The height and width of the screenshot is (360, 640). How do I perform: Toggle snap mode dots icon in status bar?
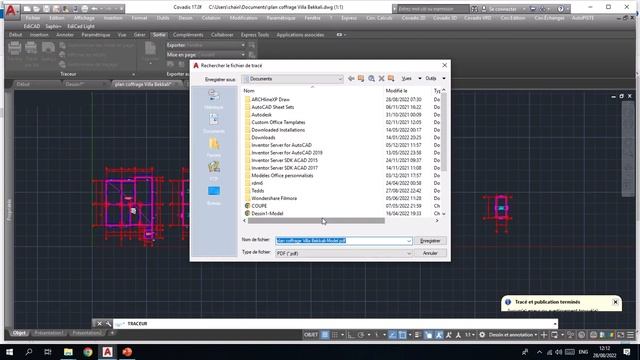335,335
